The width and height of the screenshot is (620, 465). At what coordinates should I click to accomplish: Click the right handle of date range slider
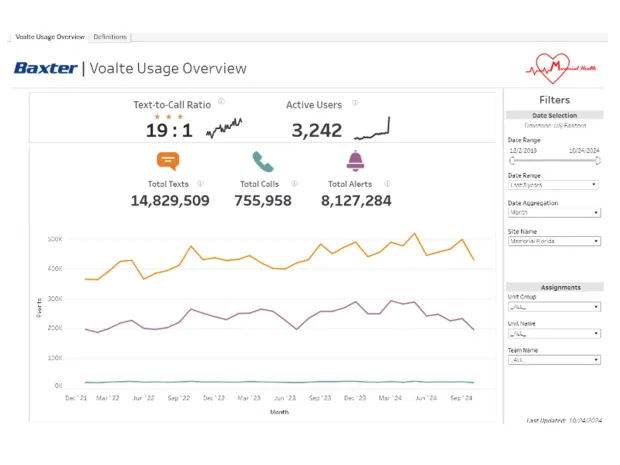tap(598, 161)
